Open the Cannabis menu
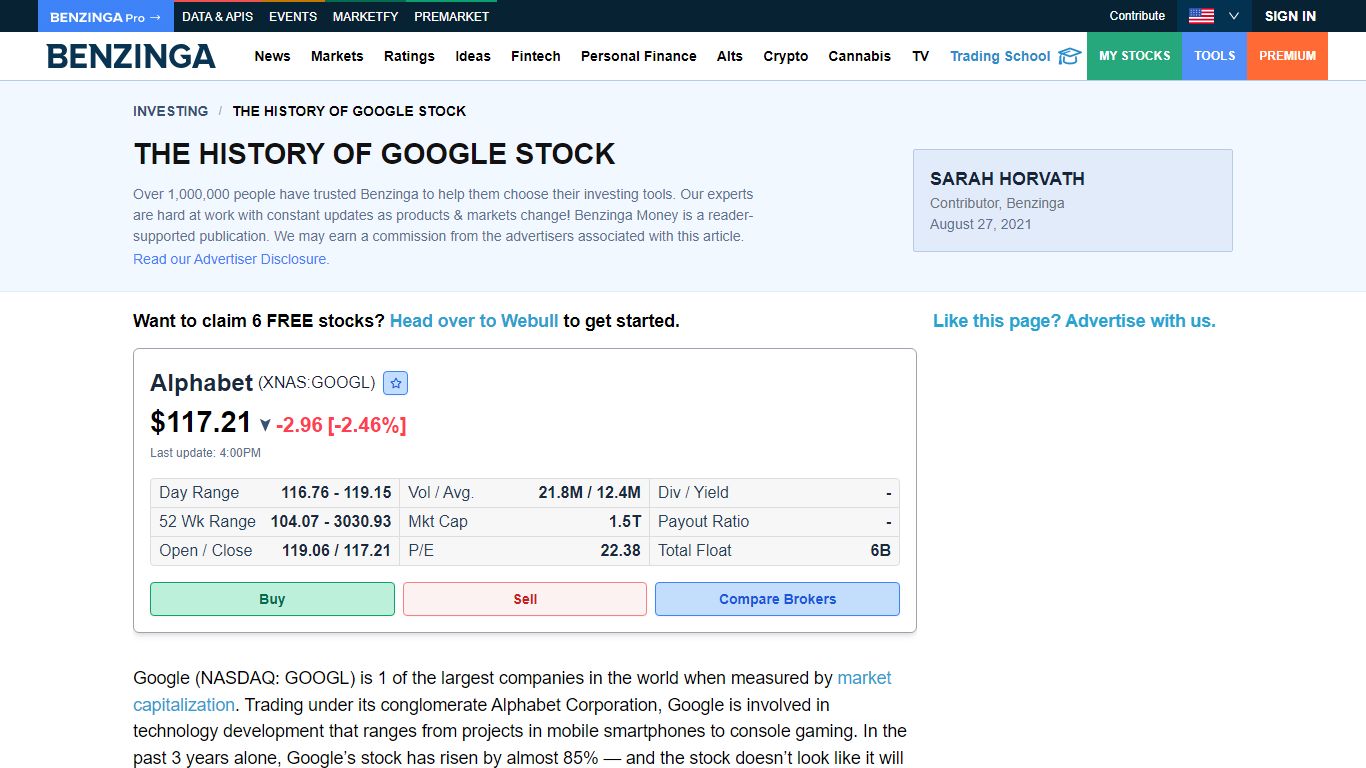Screen dimensions: 1366x768 pyautogui.click(x=860, y=56)
